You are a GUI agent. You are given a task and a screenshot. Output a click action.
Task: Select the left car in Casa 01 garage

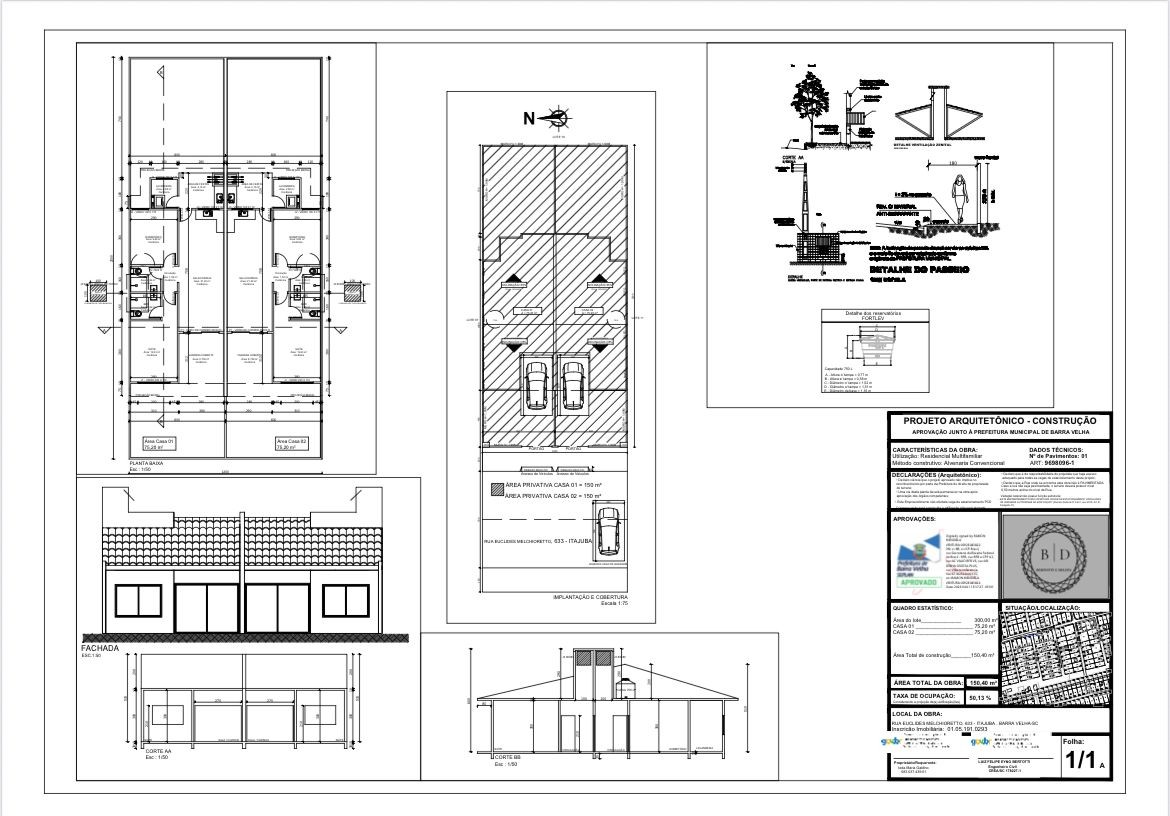(536, 385)
